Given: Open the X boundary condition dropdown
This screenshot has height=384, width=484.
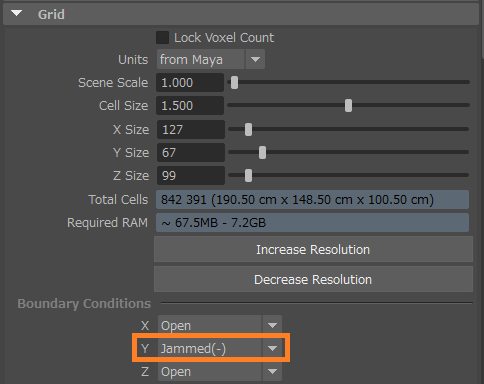Looking at the screenshot, I should point(220,325).
